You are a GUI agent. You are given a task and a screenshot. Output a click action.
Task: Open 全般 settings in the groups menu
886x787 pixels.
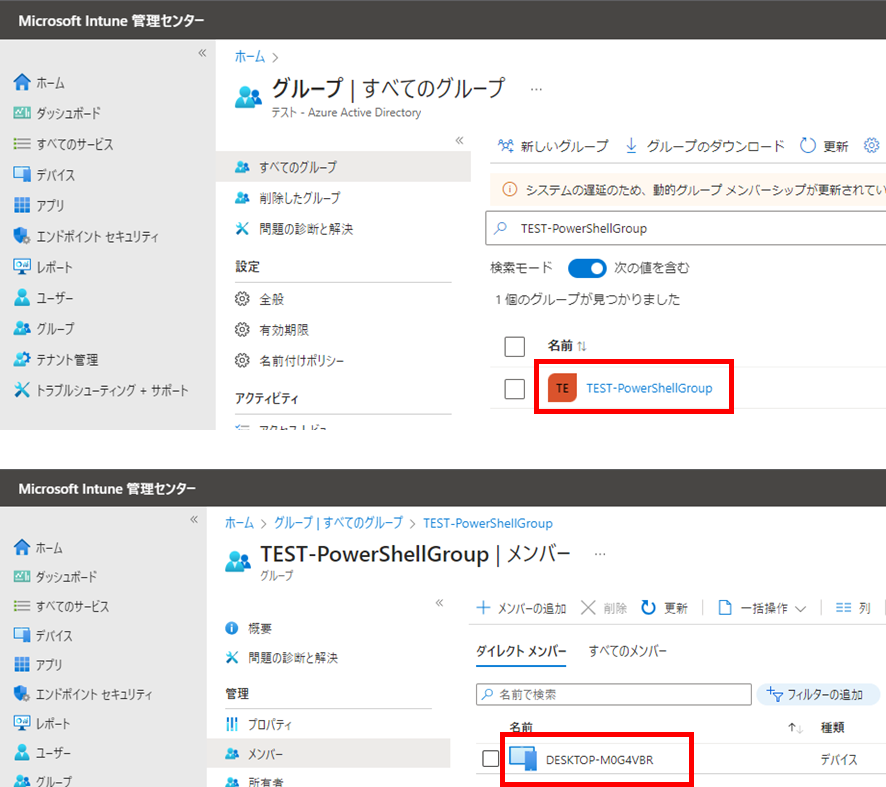point(259,299)
